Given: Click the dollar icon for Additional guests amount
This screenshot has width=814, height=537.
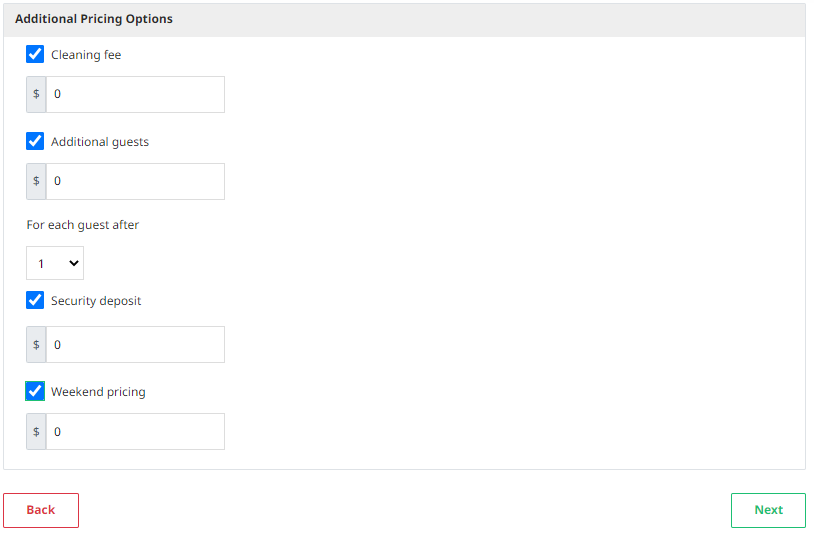Looking at the screenshot, I should pyautogui.click(x=36, y=181).
